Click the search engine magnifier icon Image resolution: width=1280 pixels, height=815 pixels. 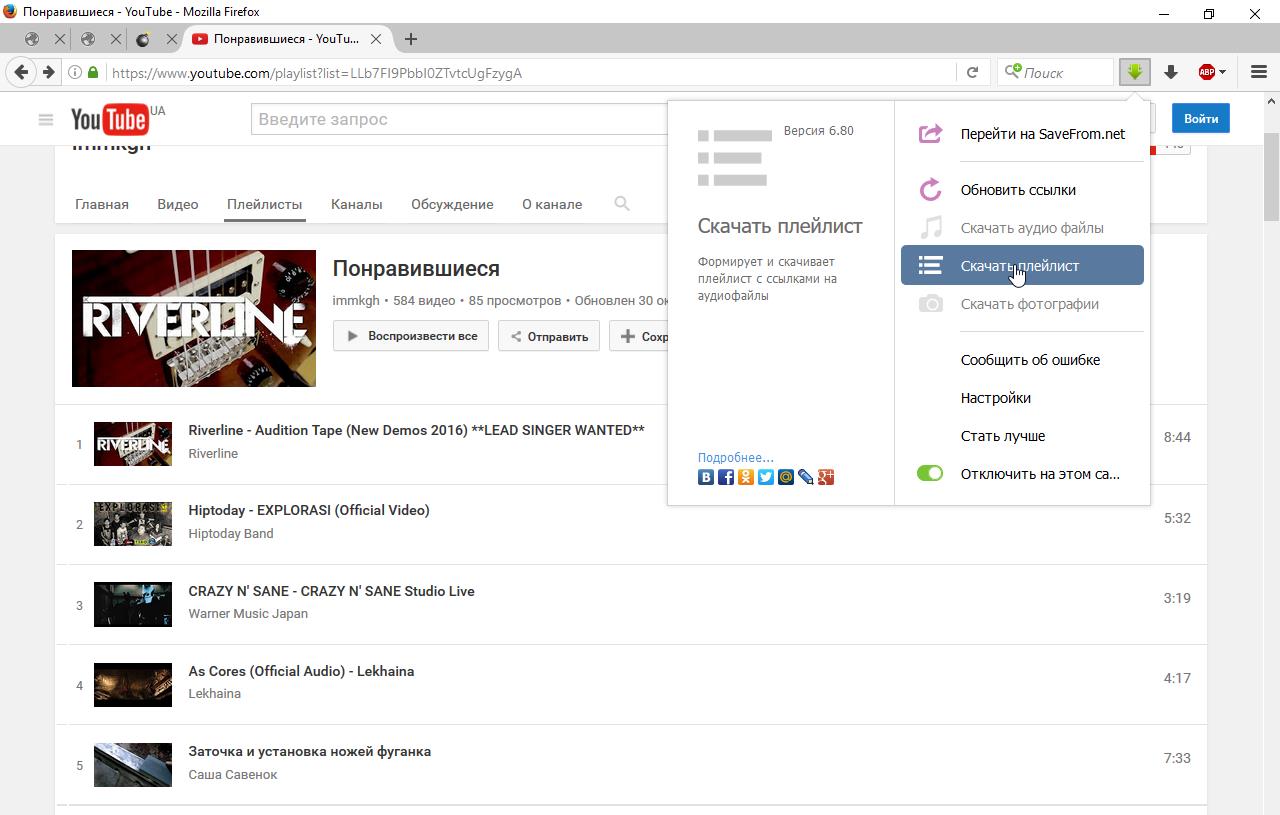[x=1012, y=72]
